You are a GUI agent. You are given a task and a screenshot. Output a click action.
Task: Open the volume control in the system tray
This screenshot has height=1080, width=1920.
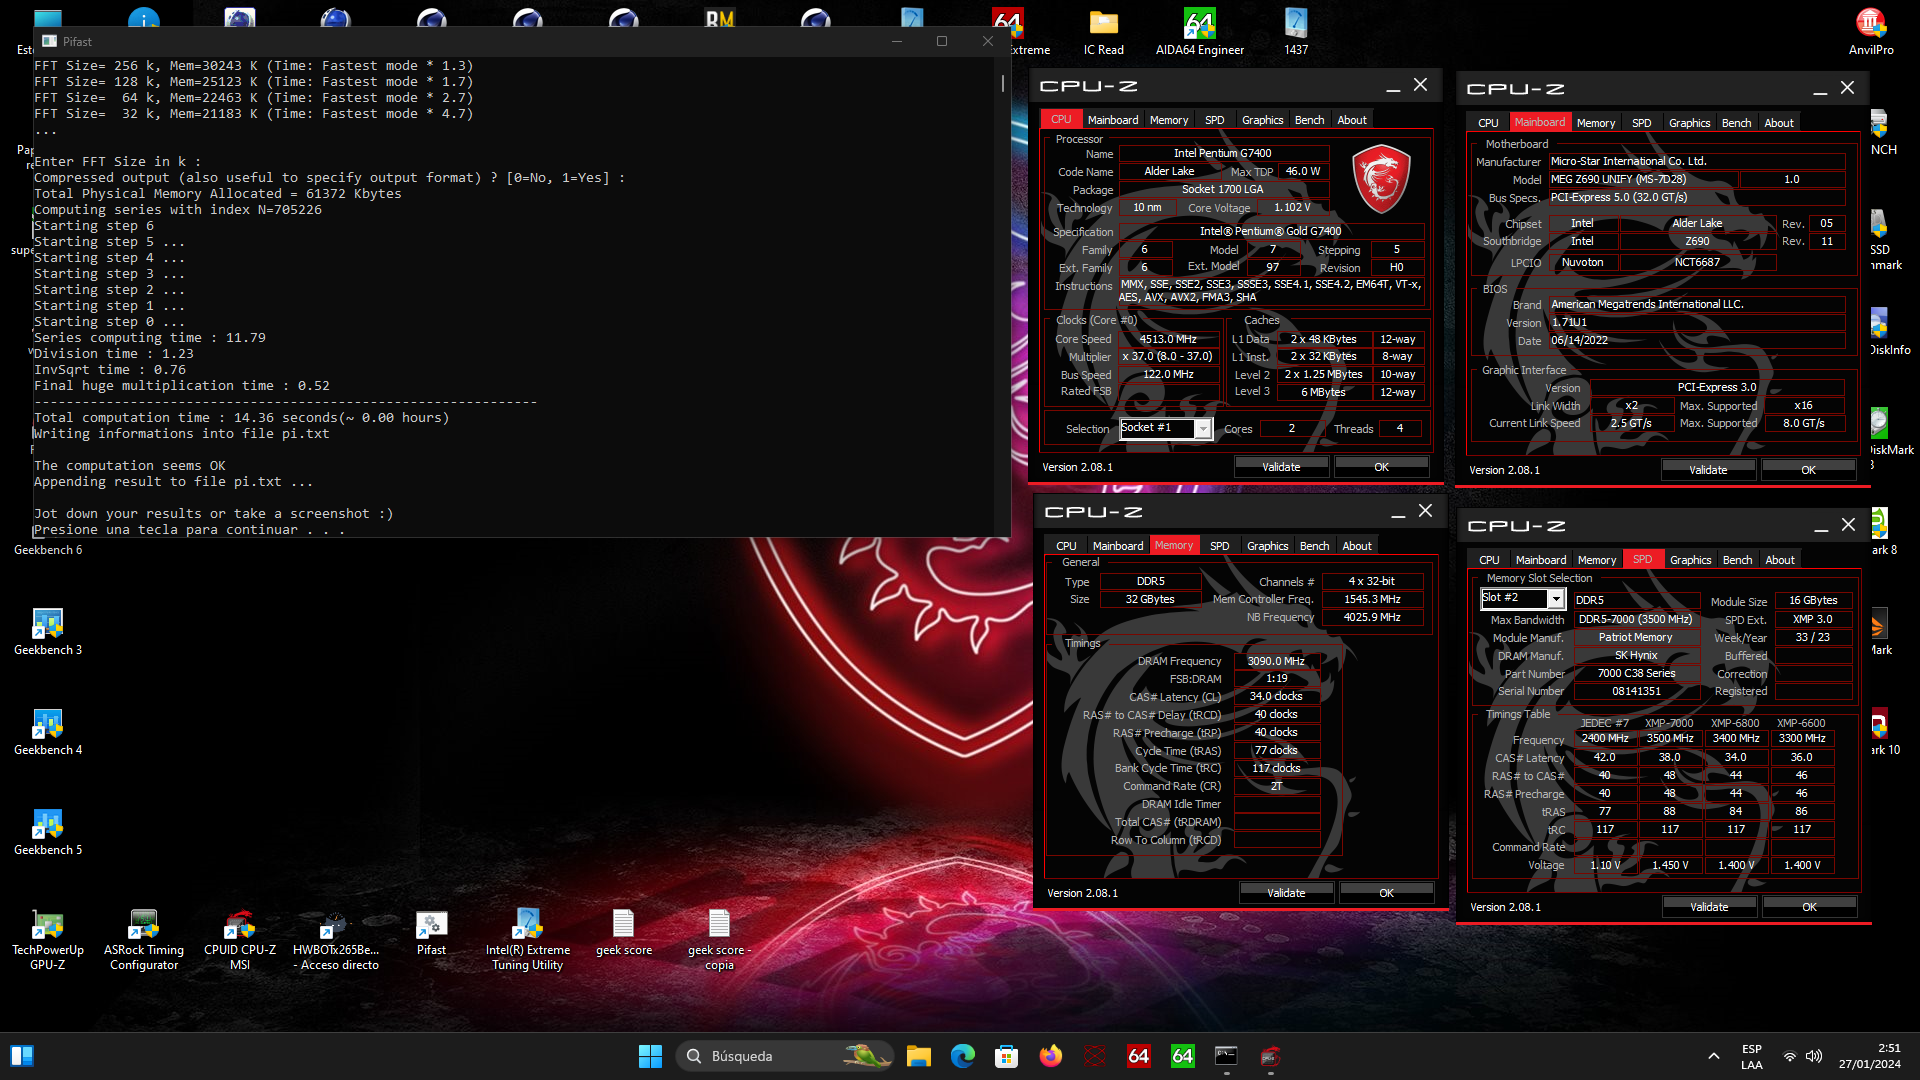click(x=1814, y=1056)
